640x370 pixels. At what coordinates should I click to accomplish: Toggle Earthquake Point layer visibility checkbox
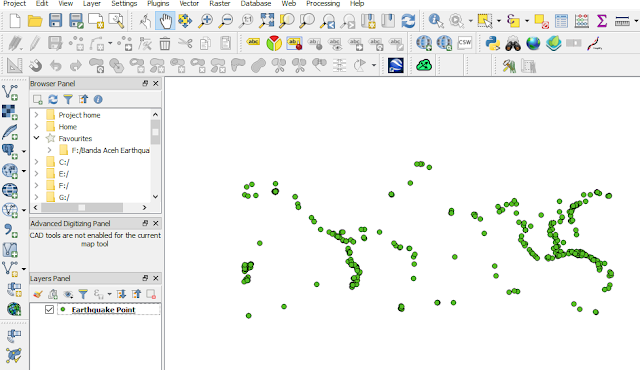(x=49, y=310)
